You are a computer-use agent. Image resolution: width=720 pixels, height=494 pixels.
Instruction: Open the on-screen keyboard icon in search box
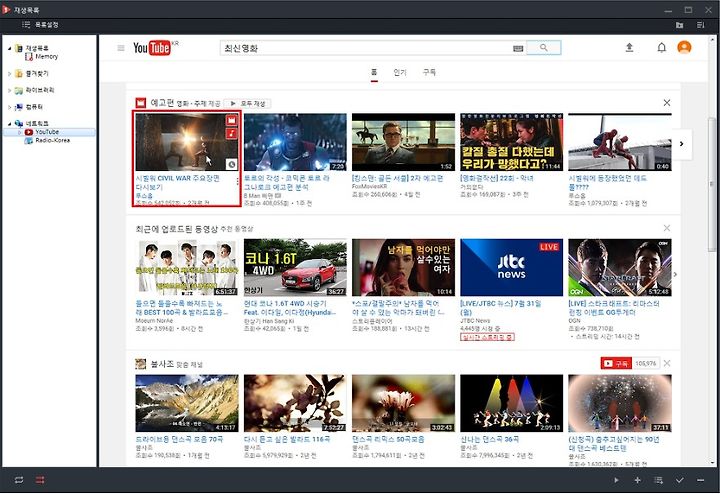coord(518,48)
